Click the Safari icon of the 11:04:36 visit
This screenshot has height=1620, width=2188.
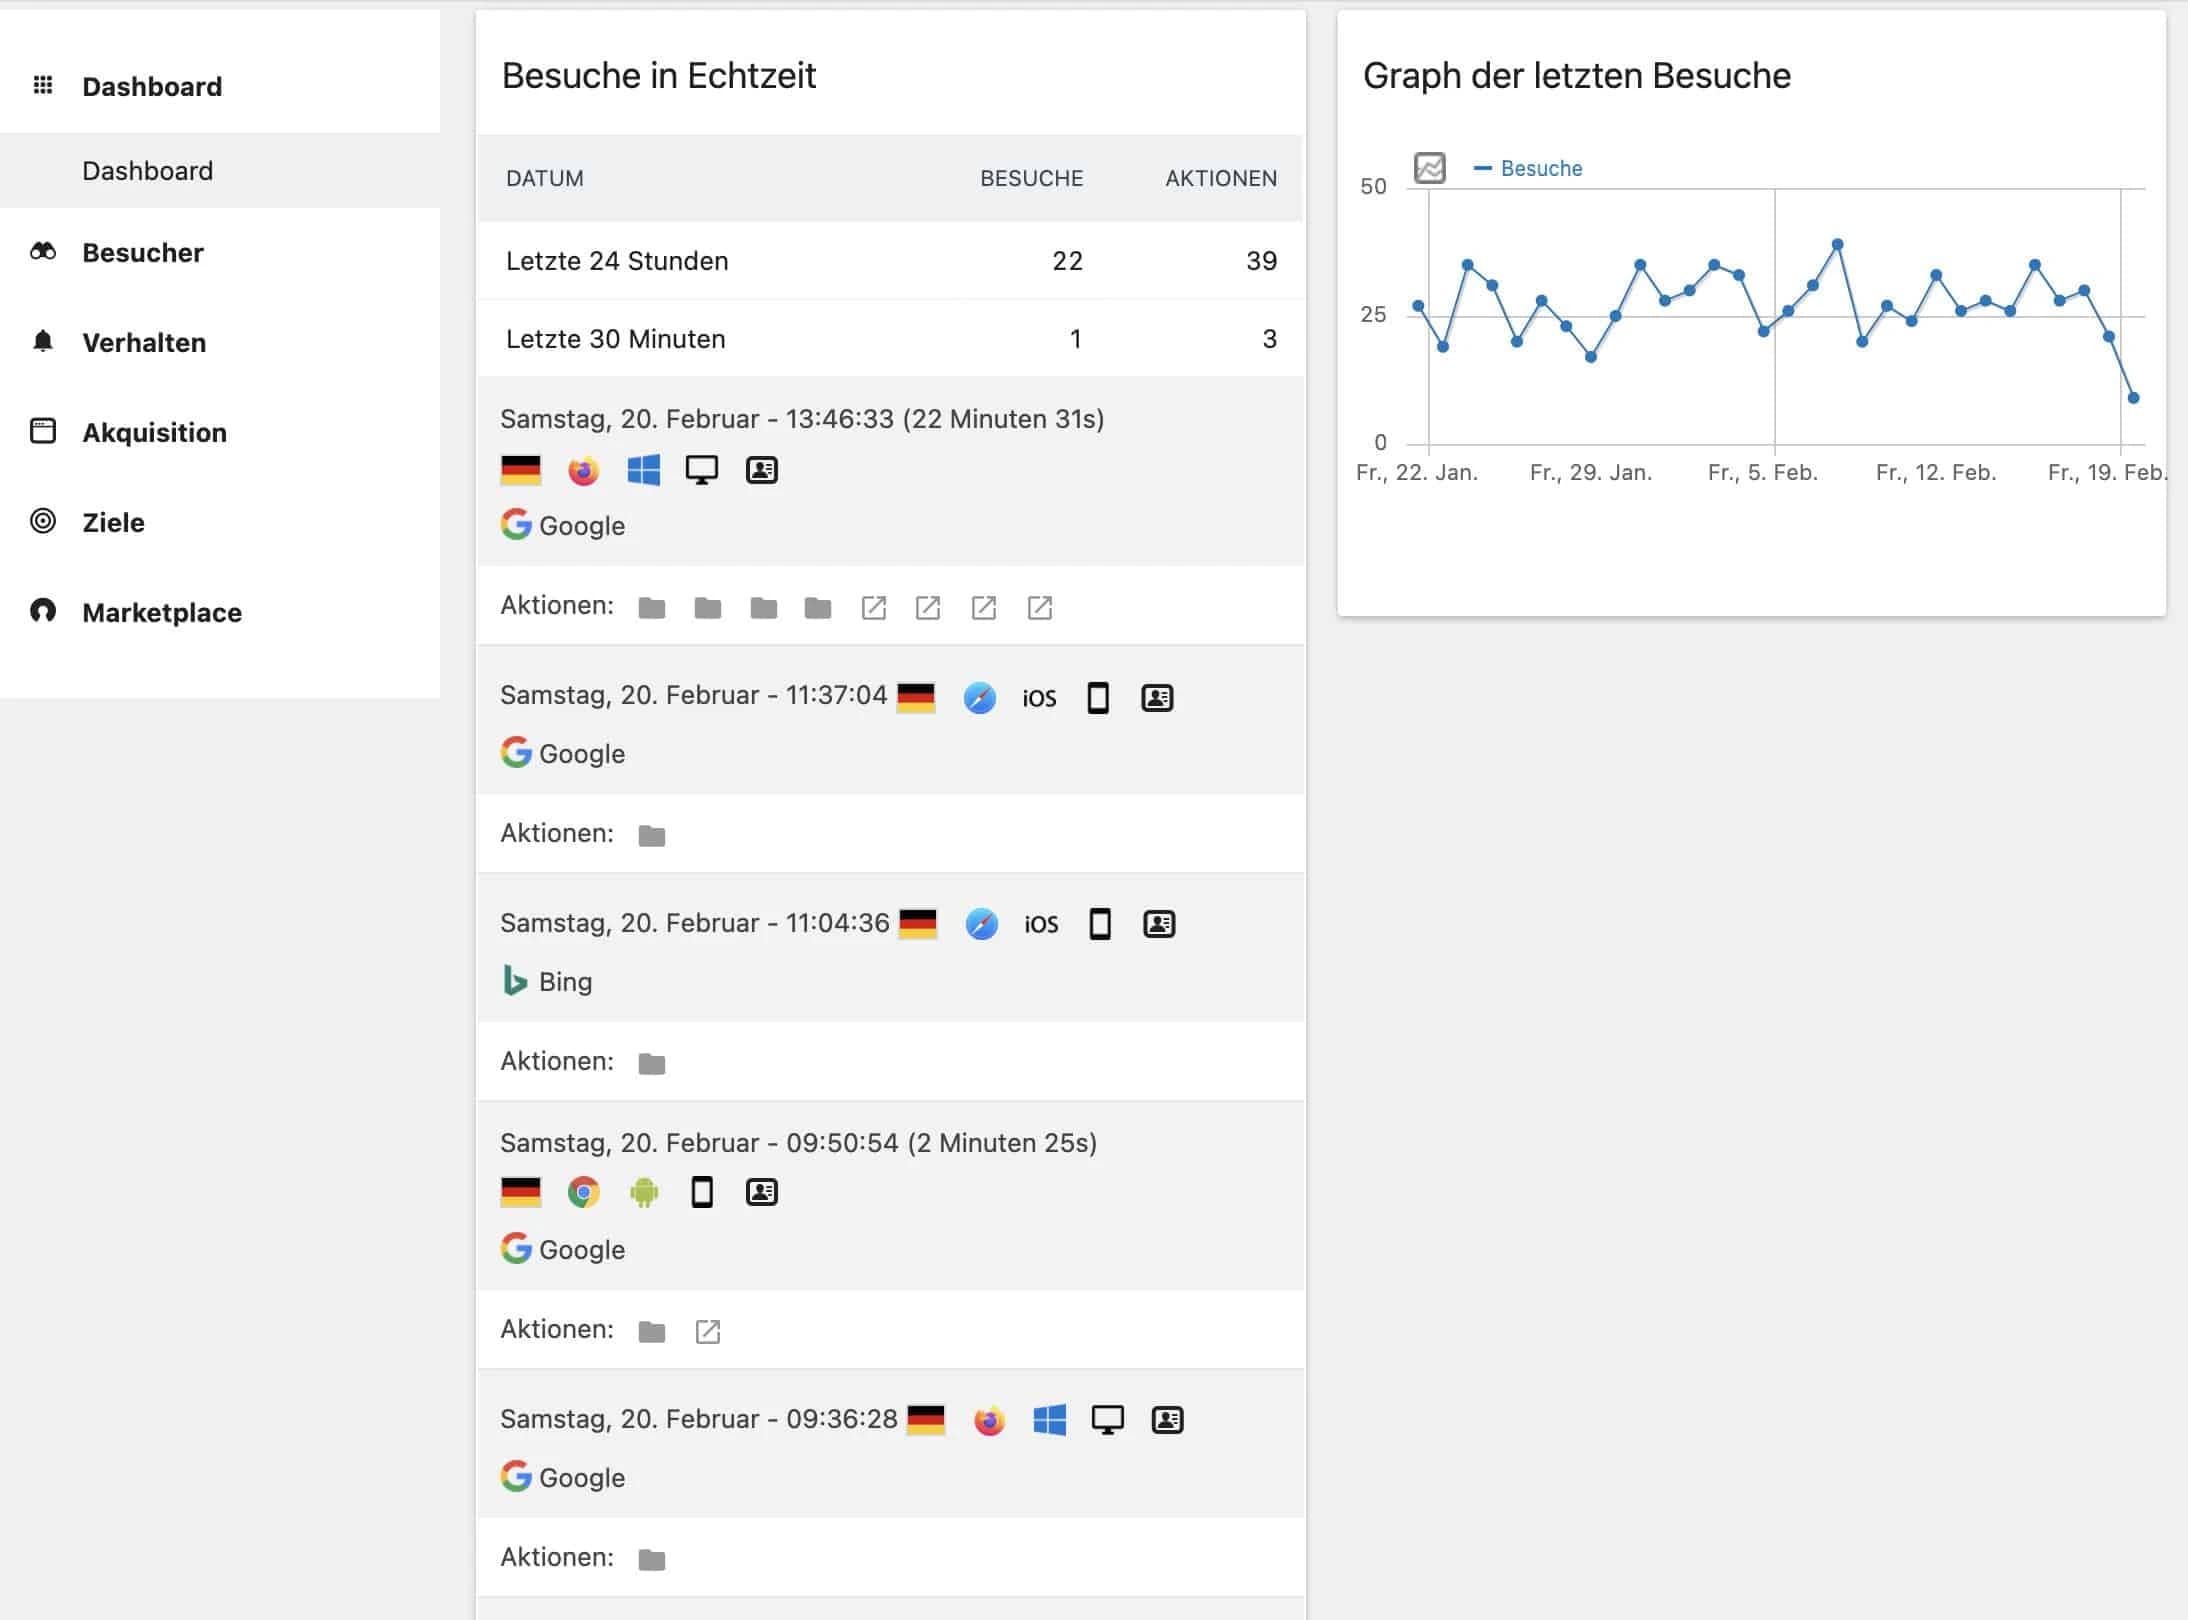(x=981, y=923)
